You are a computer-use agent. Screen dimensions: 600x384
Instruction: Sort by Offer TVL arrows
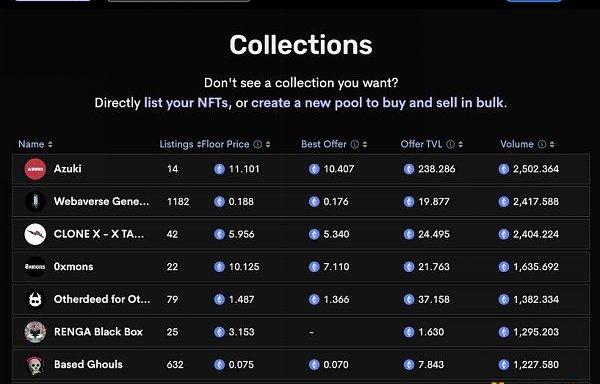pyautogui.click(x=460, y=144)
